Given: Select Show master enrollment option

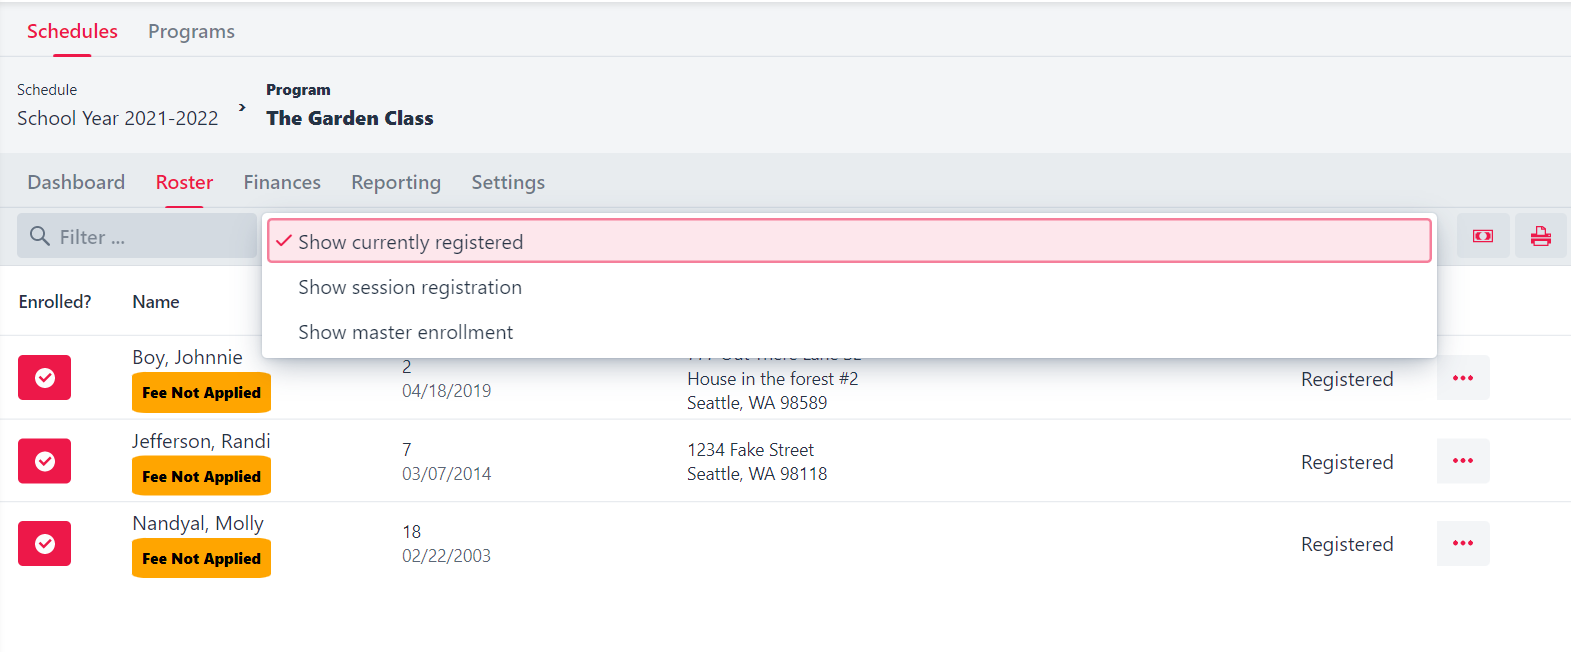Looking at the screenshot, I should [x=405, y=331].
